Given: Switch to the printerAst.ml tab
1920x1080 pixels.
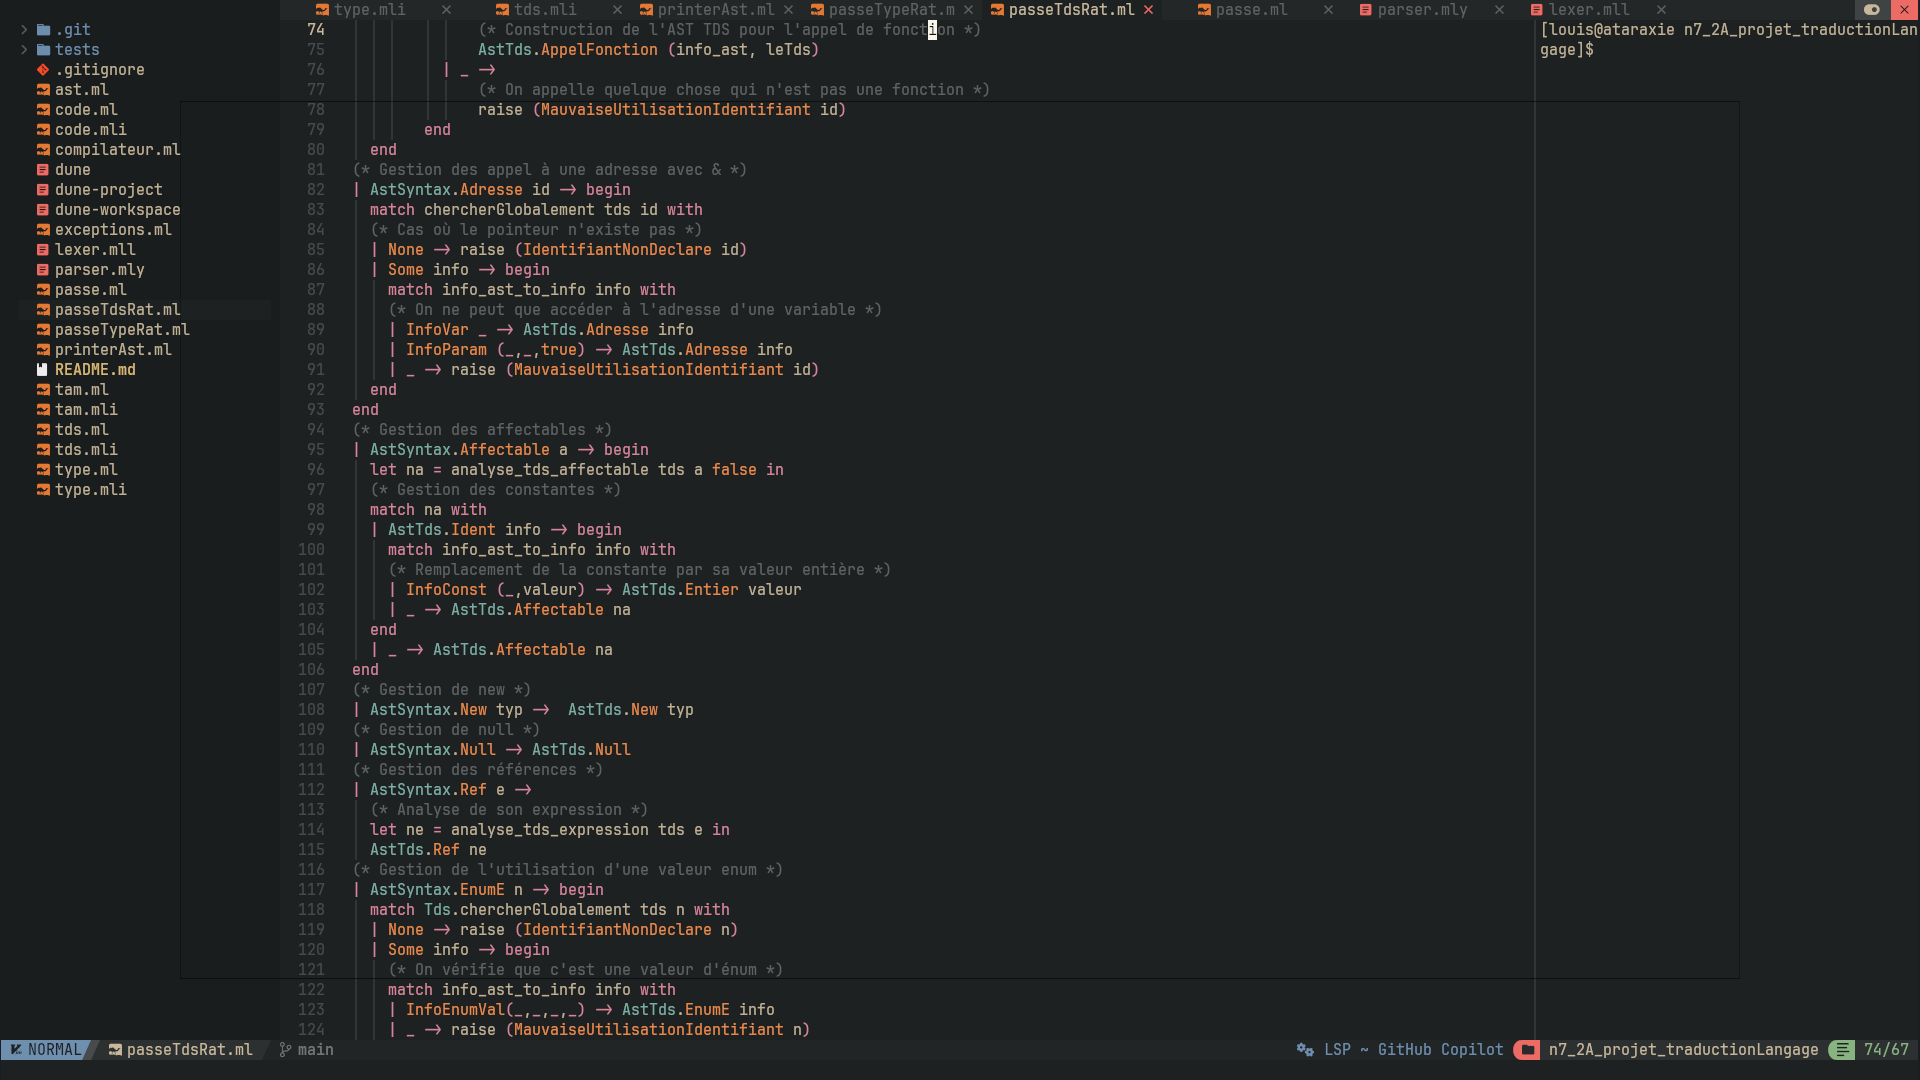Looking at the screenshot, I should (x=715, y=10).
